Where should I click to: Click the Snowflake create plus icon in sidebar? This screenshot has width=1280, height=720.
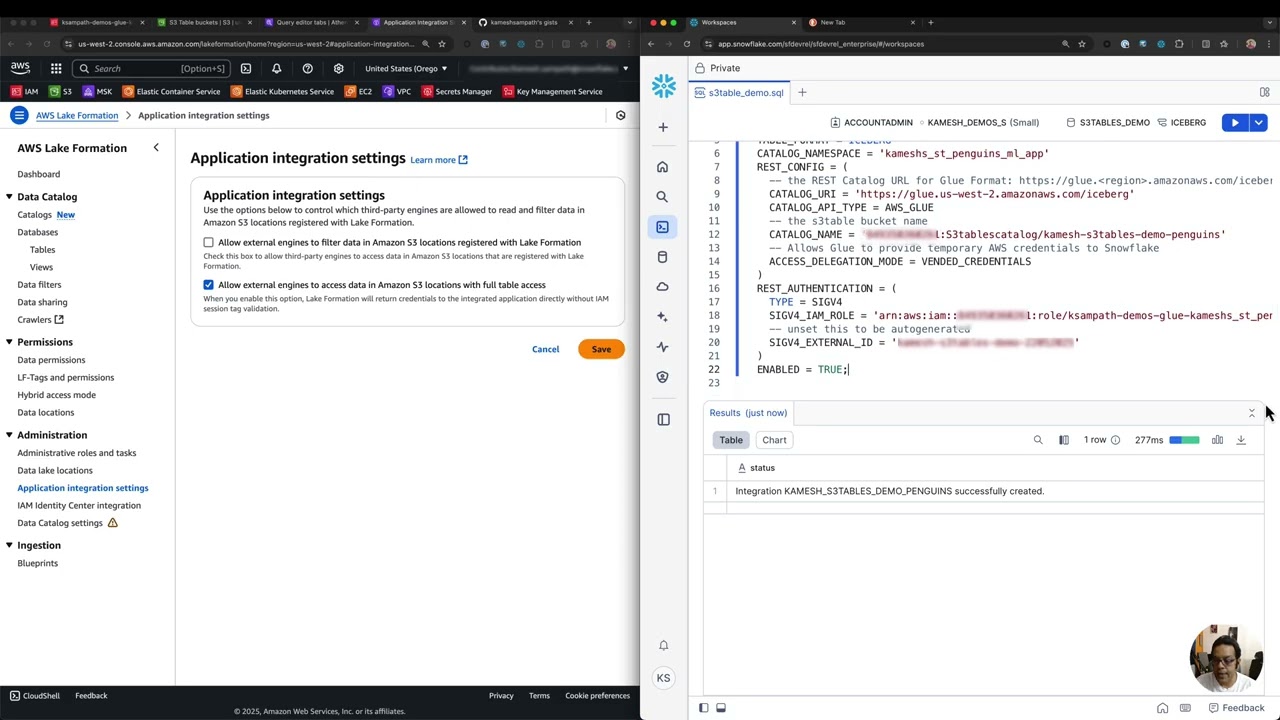(x=663, y=127)
